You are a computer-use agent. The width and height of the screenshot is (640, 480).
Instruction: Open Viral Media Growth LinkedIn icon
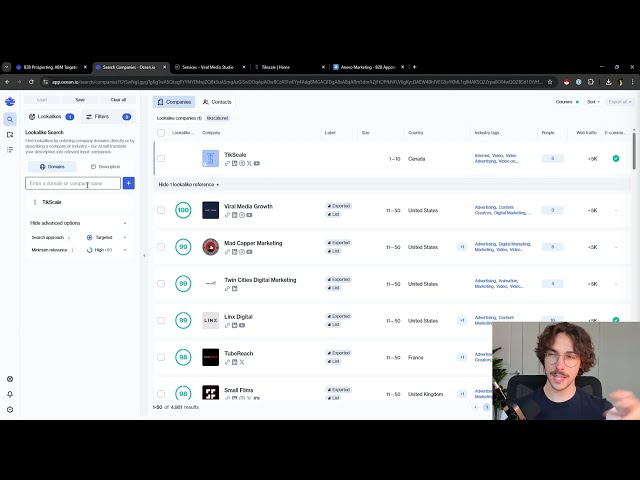pos(235,215)
